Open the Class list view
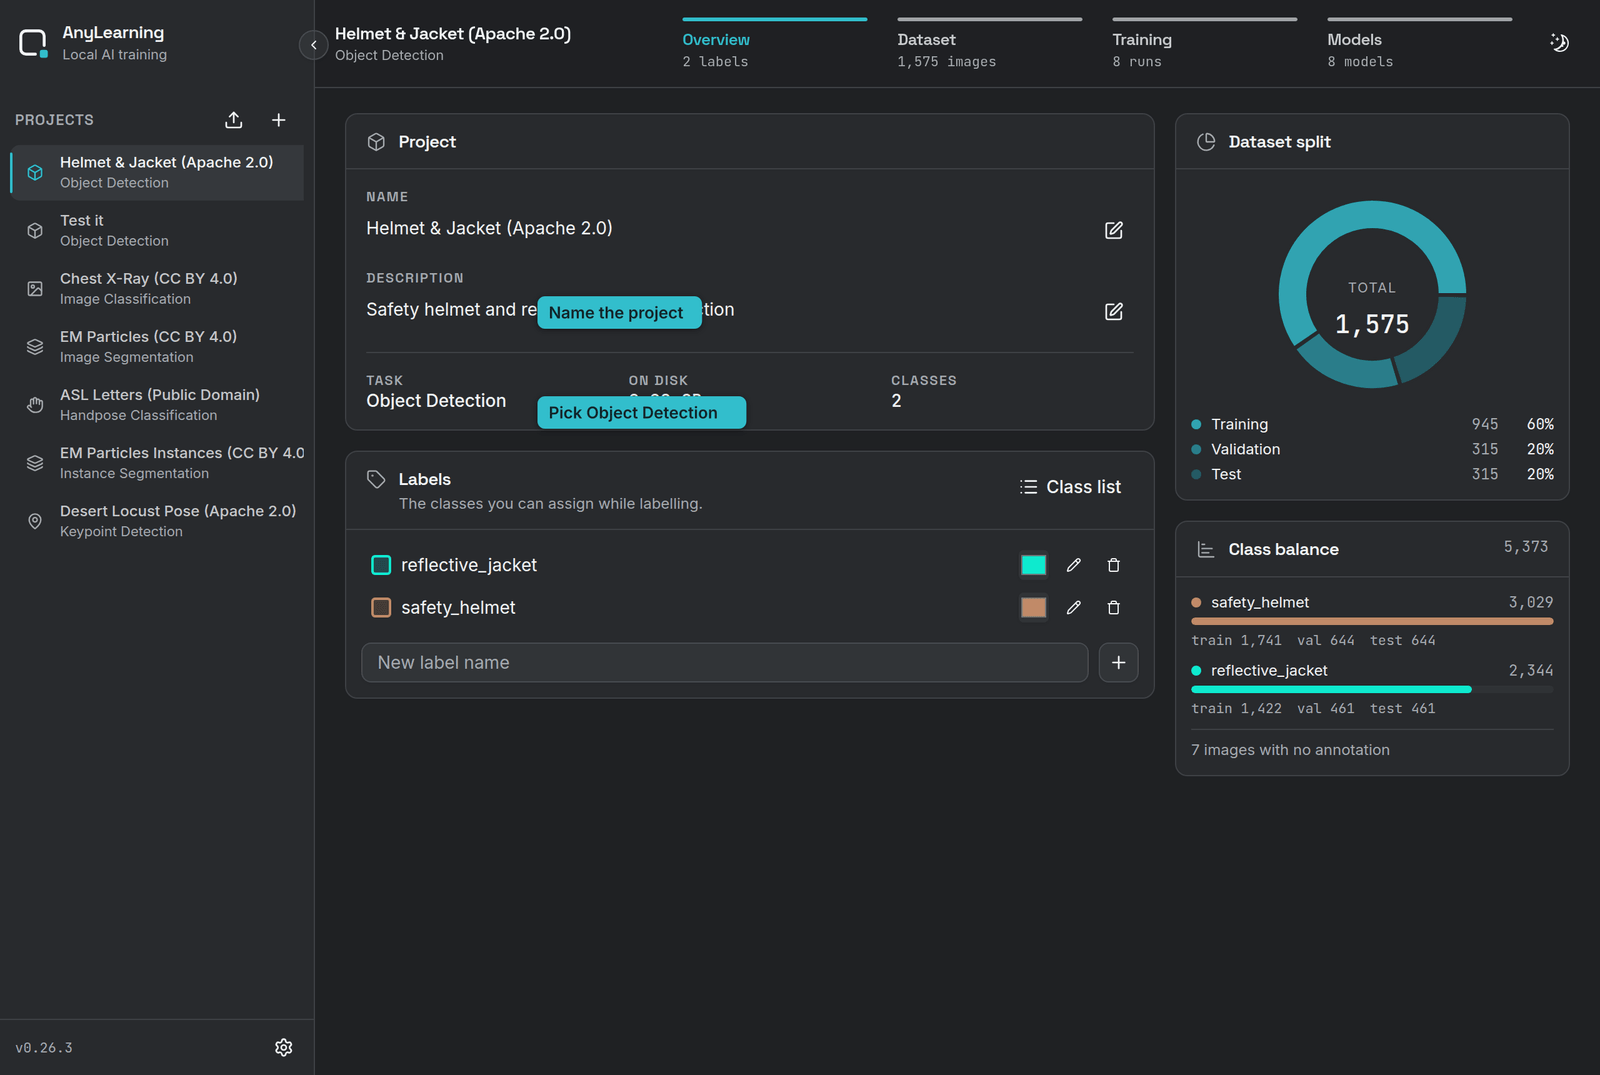This screenshot has width=1600, height=1075. (1070, 487)
